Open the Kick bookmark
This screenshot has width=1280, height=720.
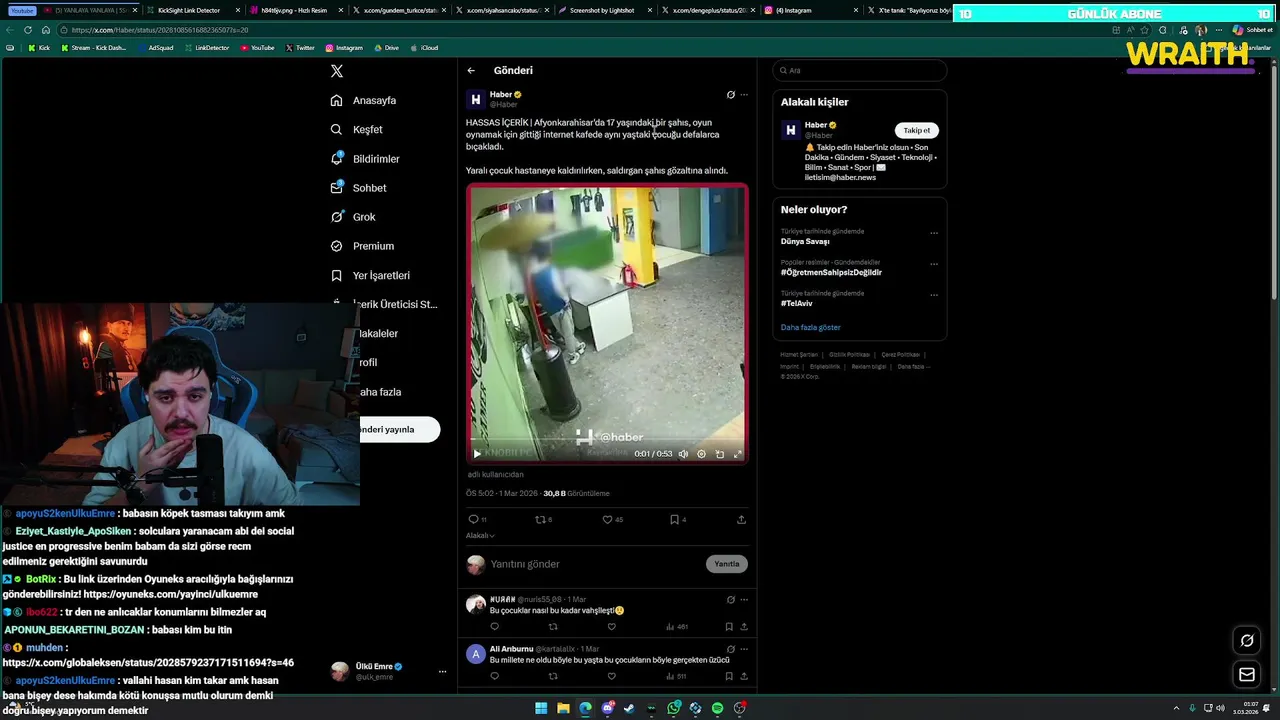(39, 48)
